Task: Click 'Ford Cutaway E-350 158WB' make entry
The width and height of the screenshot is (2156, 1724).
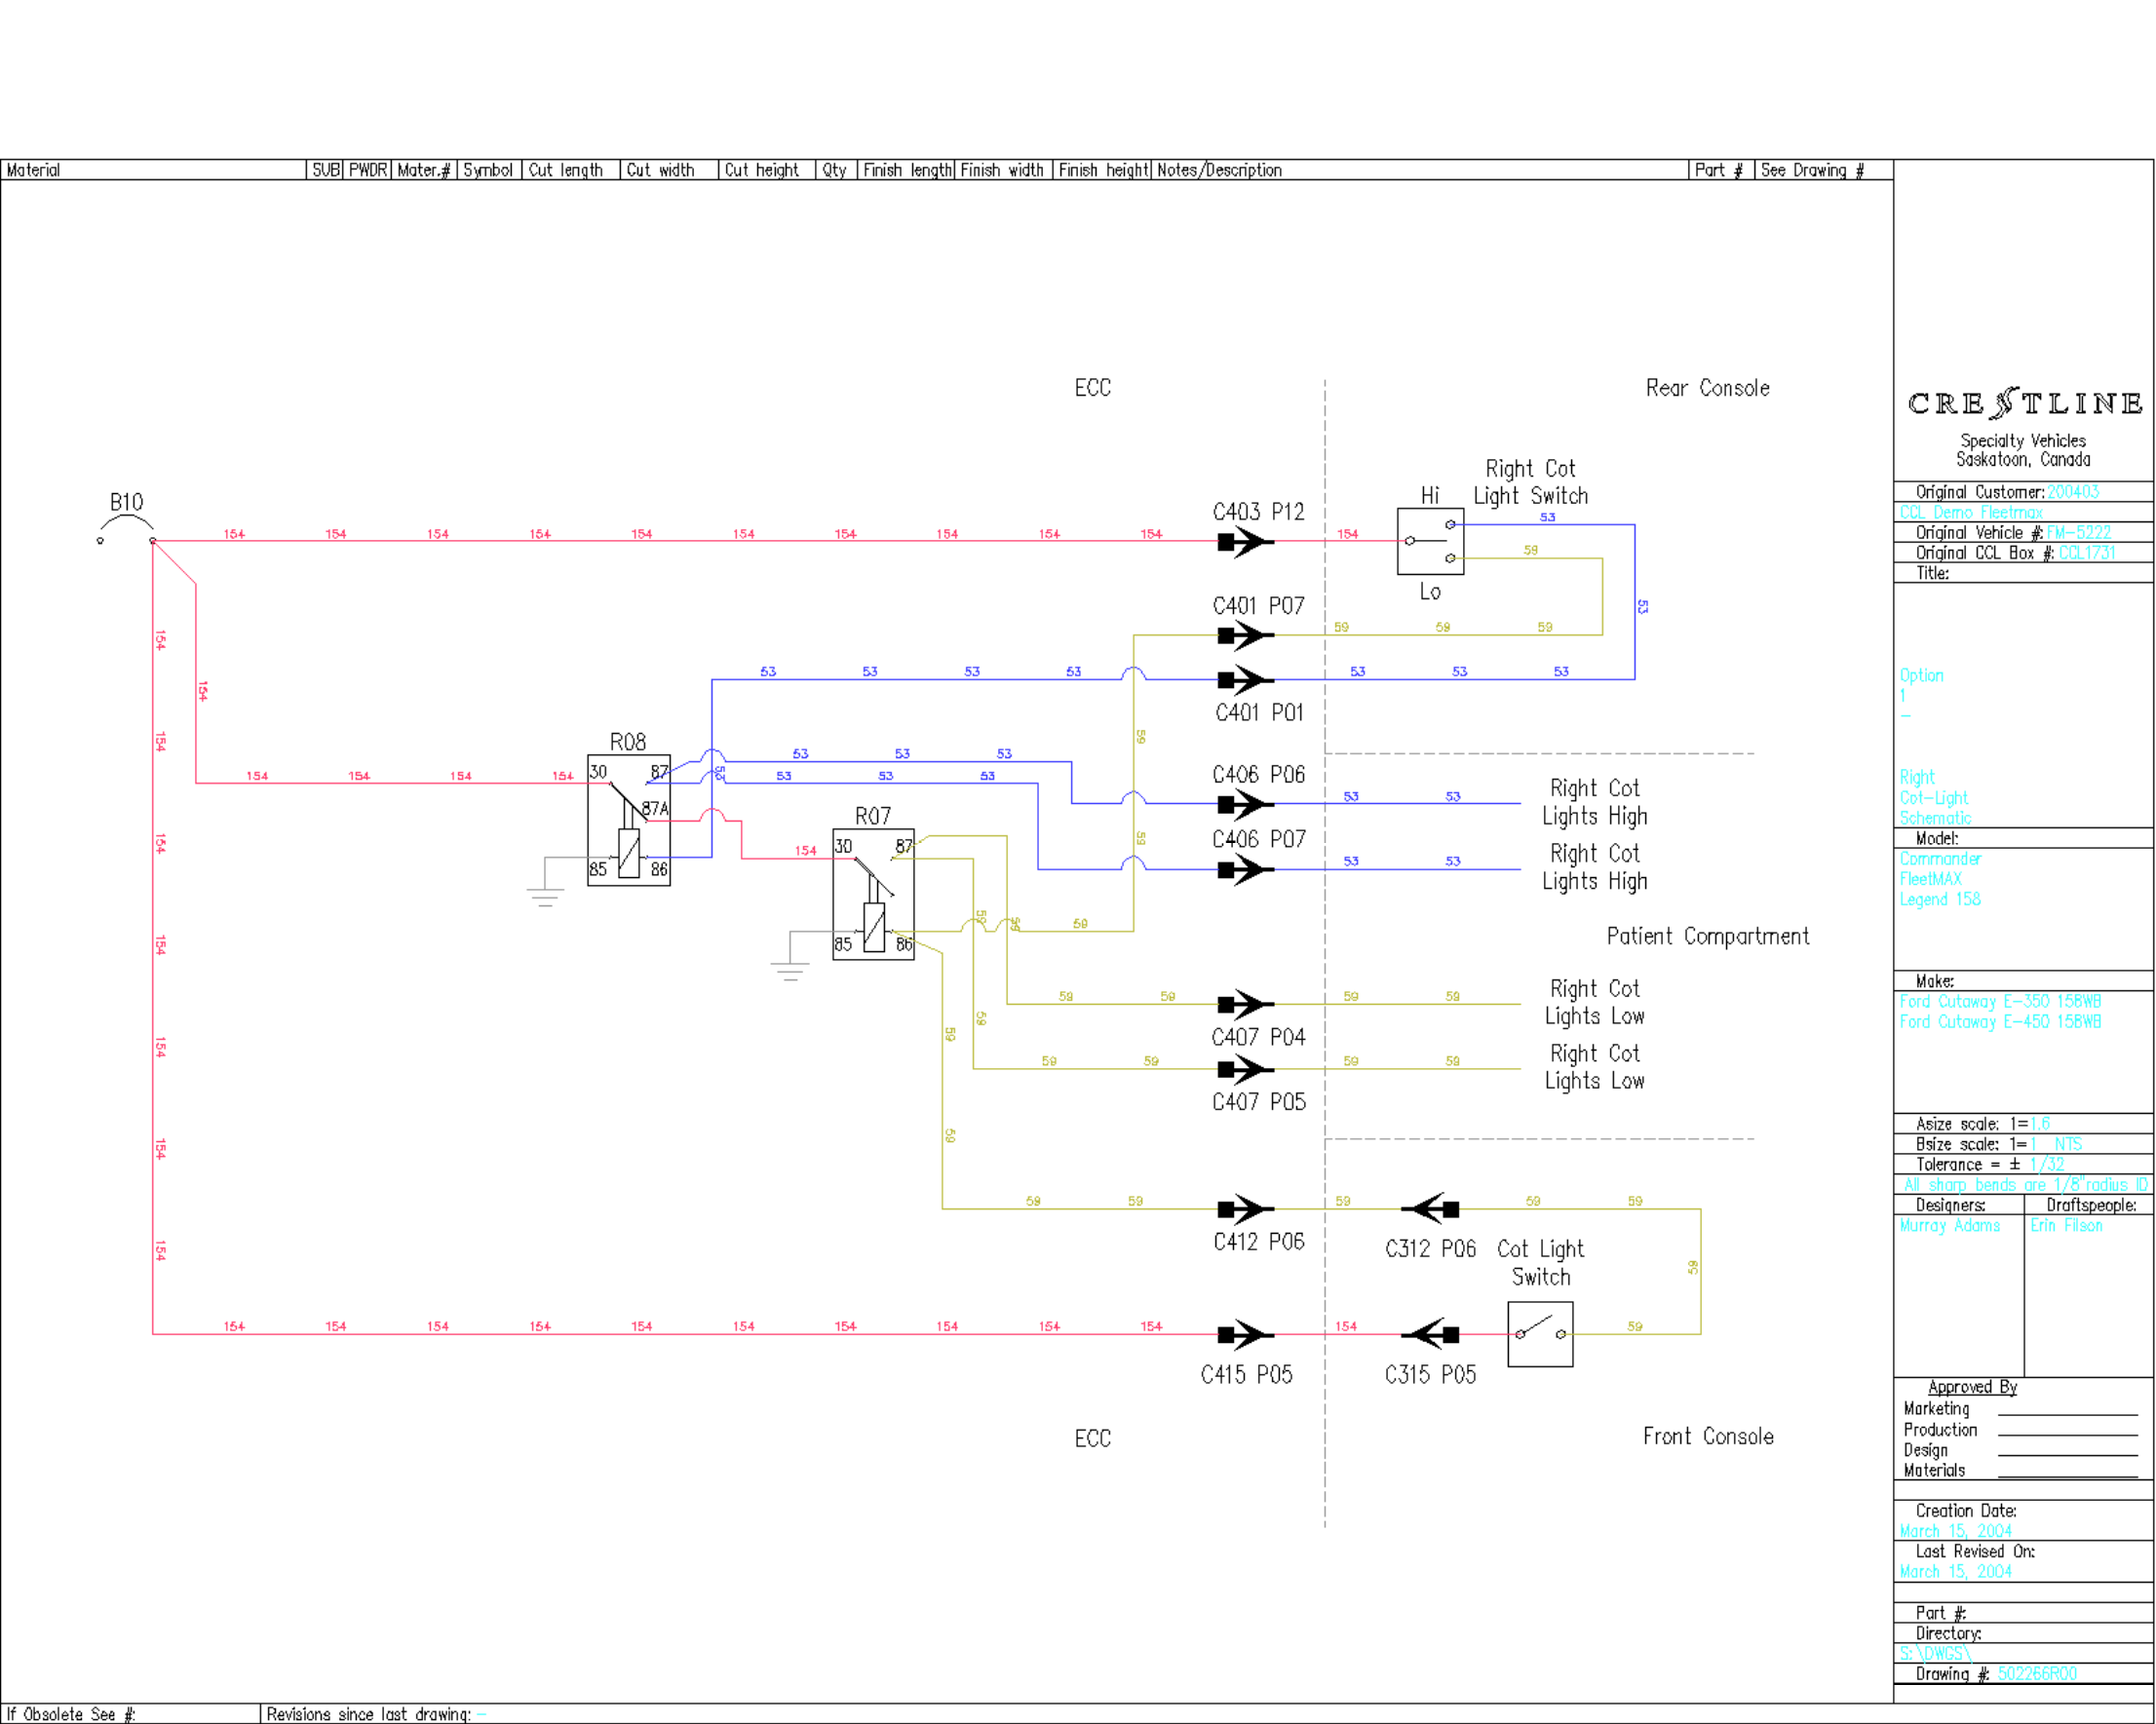Action: pos(2000,1001)
